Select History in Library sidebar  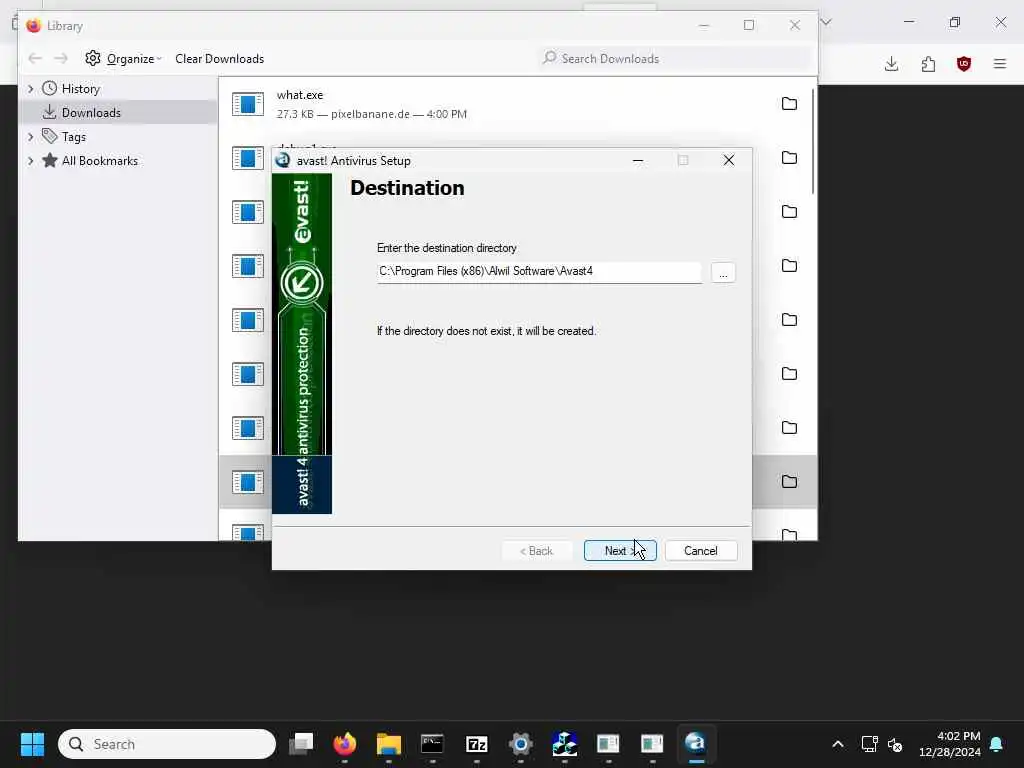80,89
